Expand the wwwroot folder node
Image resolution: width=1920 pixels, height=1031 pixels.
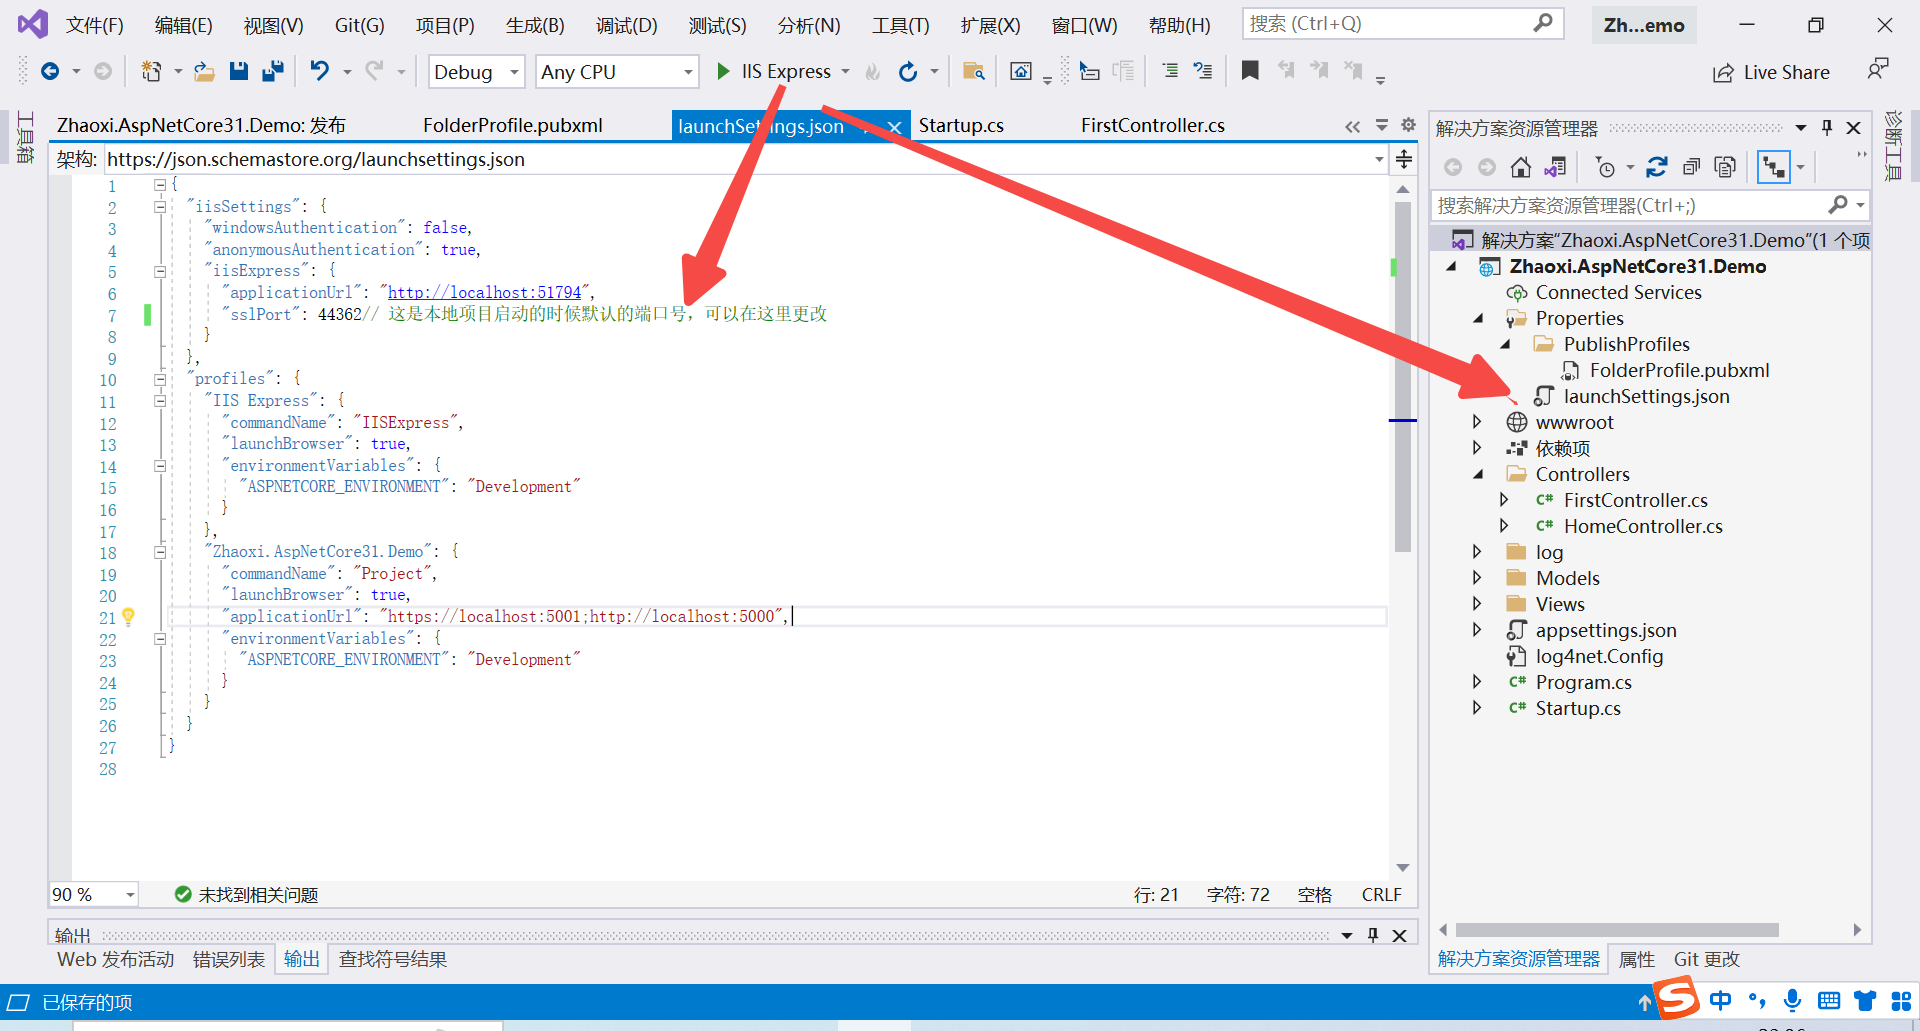[1477, 422]
